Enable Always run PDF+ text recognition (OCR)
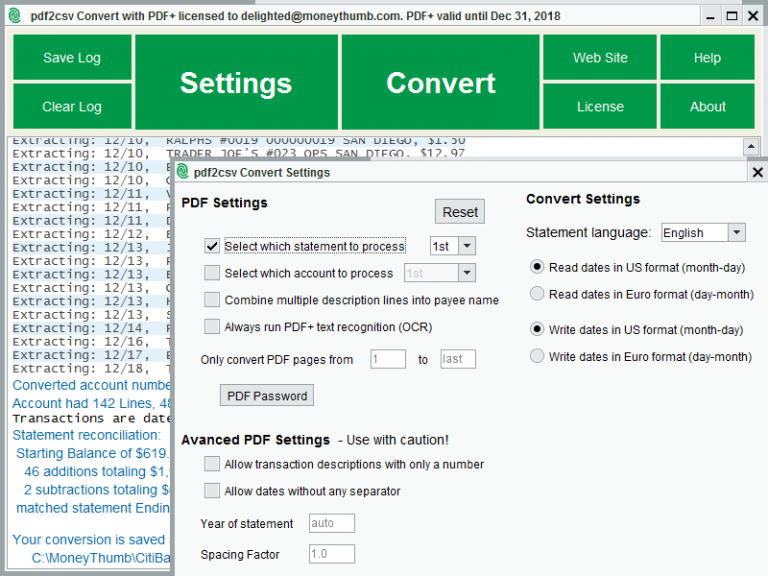The height and width of the screenshot is (576, 768). click(x=212, y=327)
